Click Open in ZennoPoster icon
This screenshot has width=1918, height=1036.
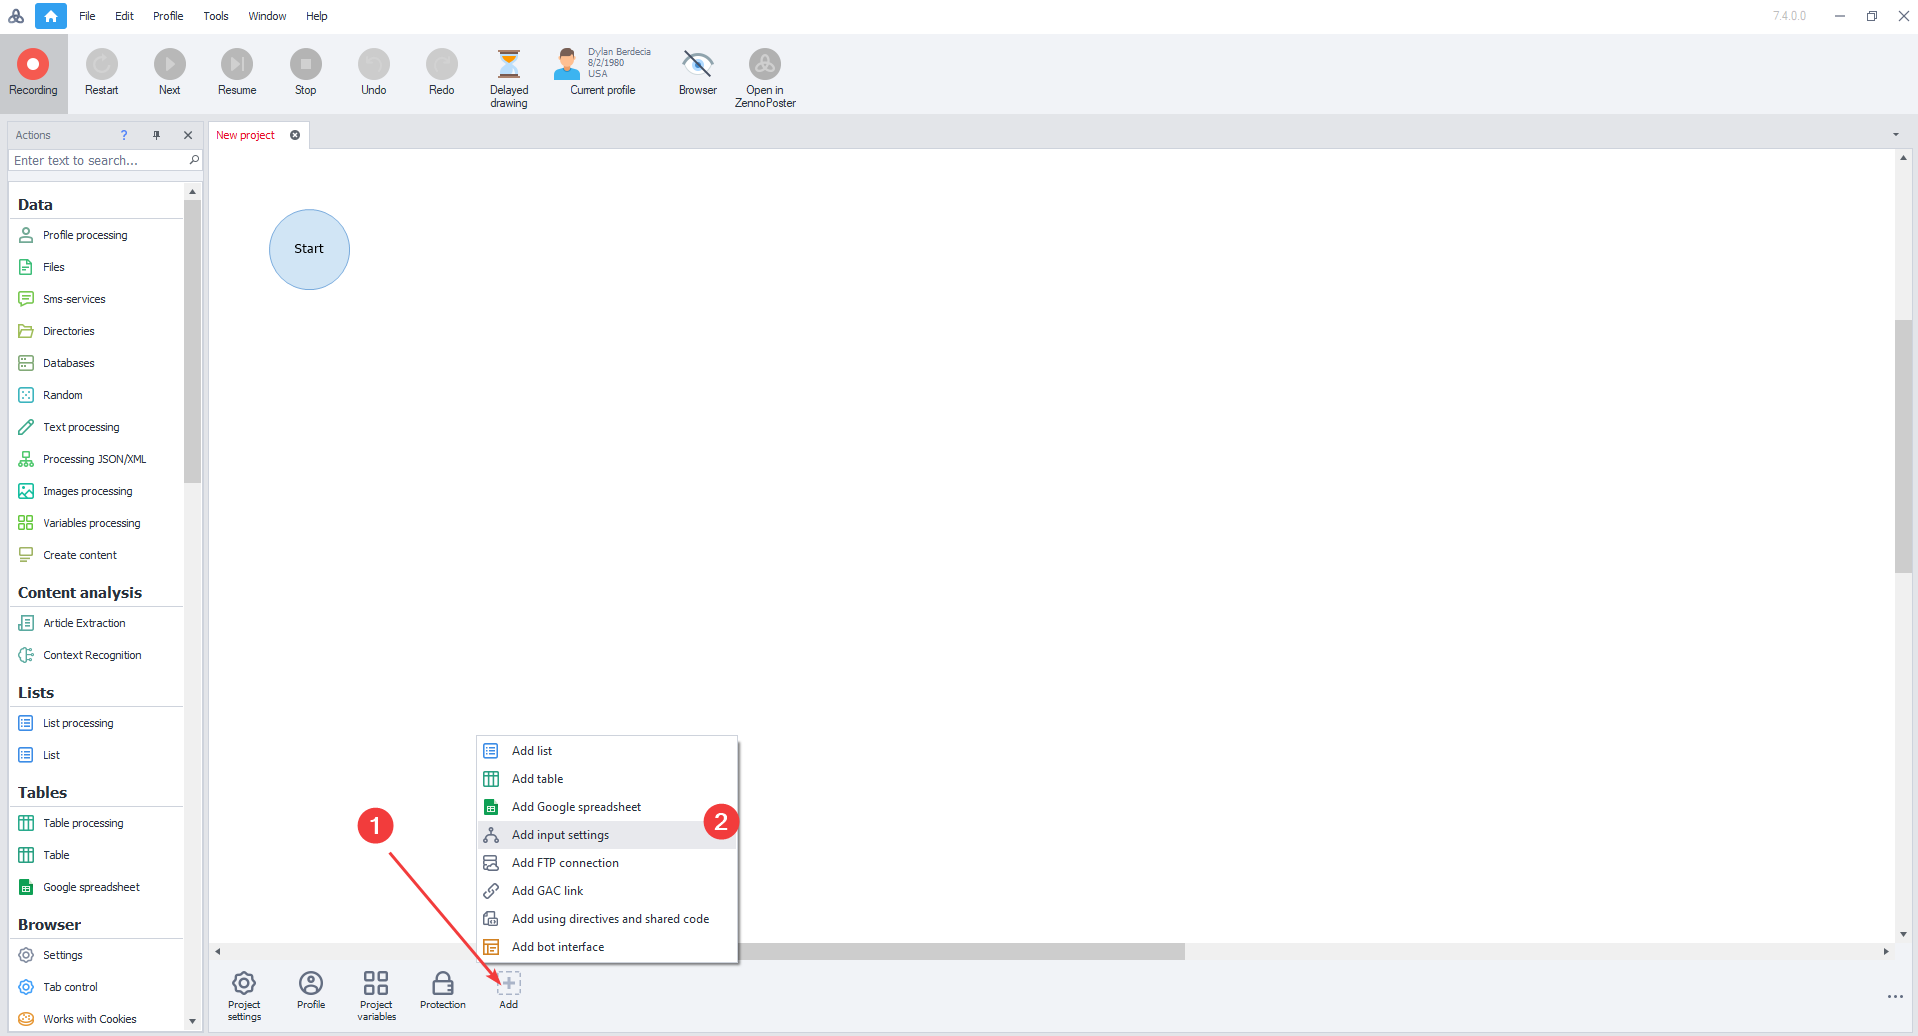(764, 66)
